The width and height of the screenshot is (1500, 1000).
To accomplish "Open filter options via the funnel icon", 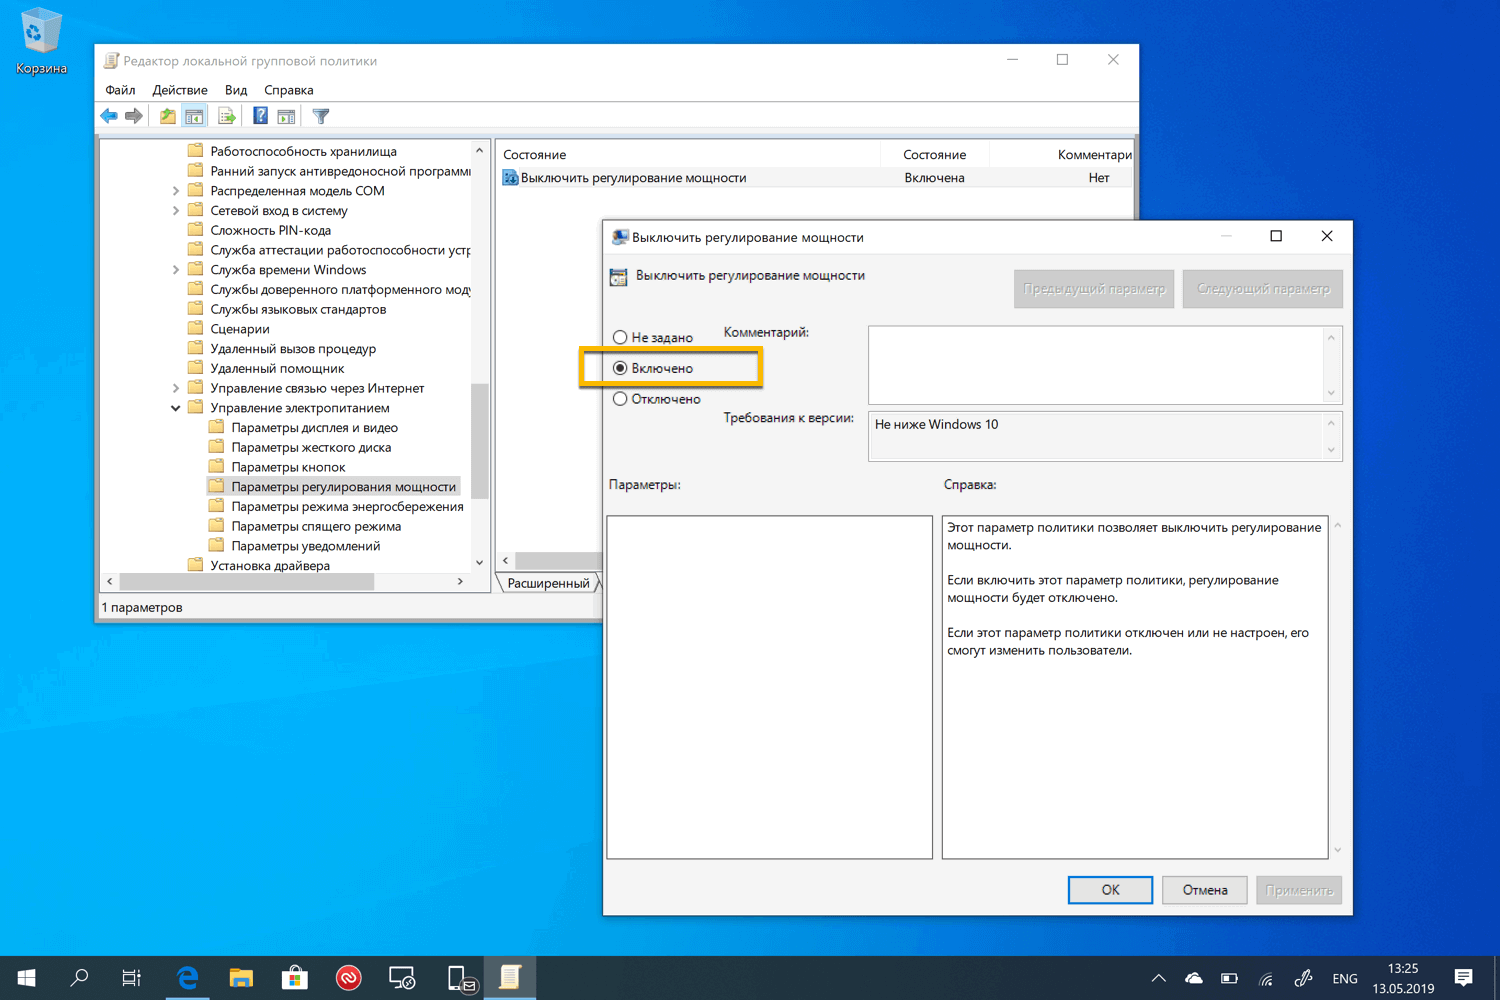I will pos(321,116).
